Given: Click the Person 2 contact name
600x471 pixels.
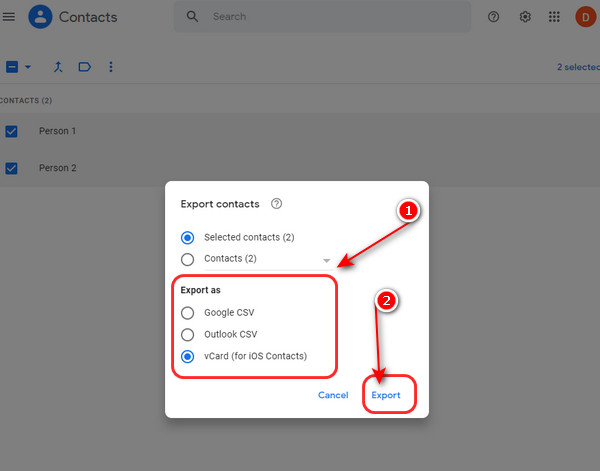Looking at the screenshot, I should click(x=57, y=168).
